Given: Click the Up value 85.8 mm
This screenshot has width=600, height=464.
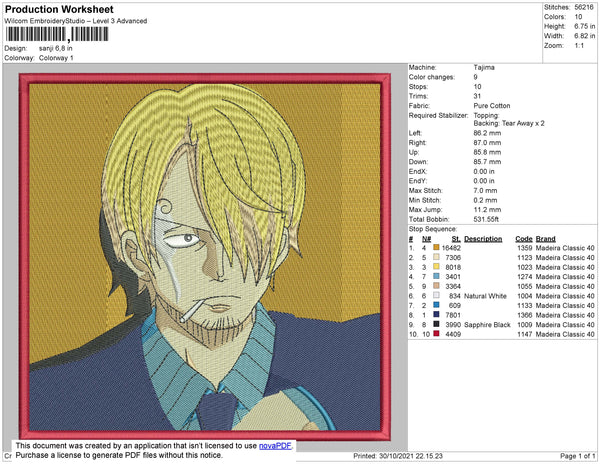Looking at the screenshot, I should tap(487, 152).
